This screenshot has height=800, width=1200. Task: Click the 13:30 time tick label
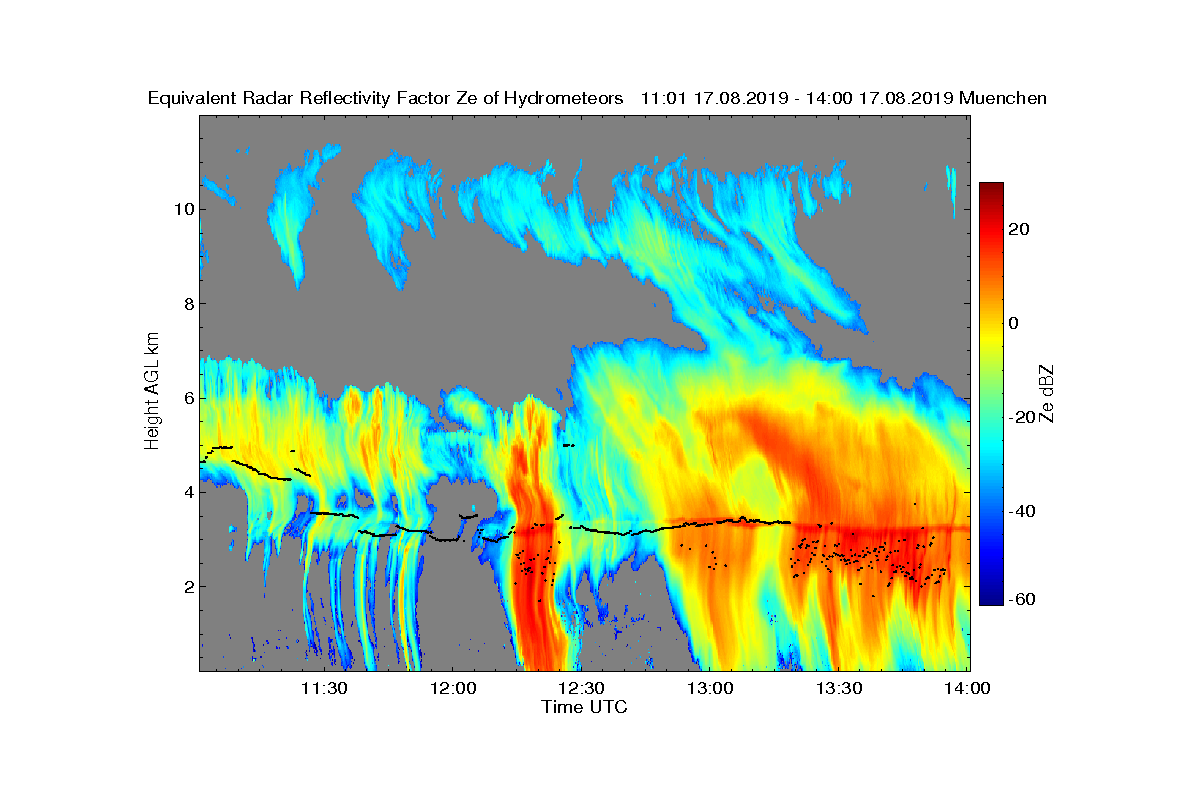[x=838, y=689]
